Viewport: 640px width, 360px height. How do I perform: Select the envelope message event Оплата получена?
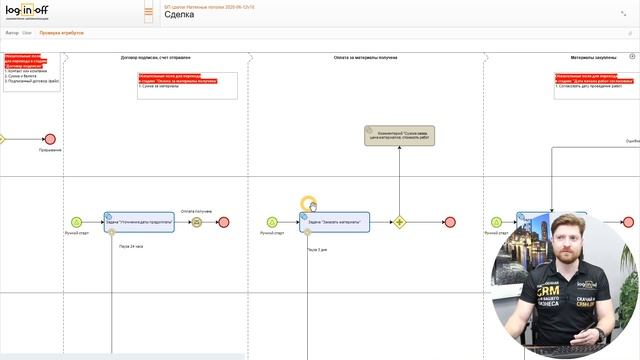(197, 222)
